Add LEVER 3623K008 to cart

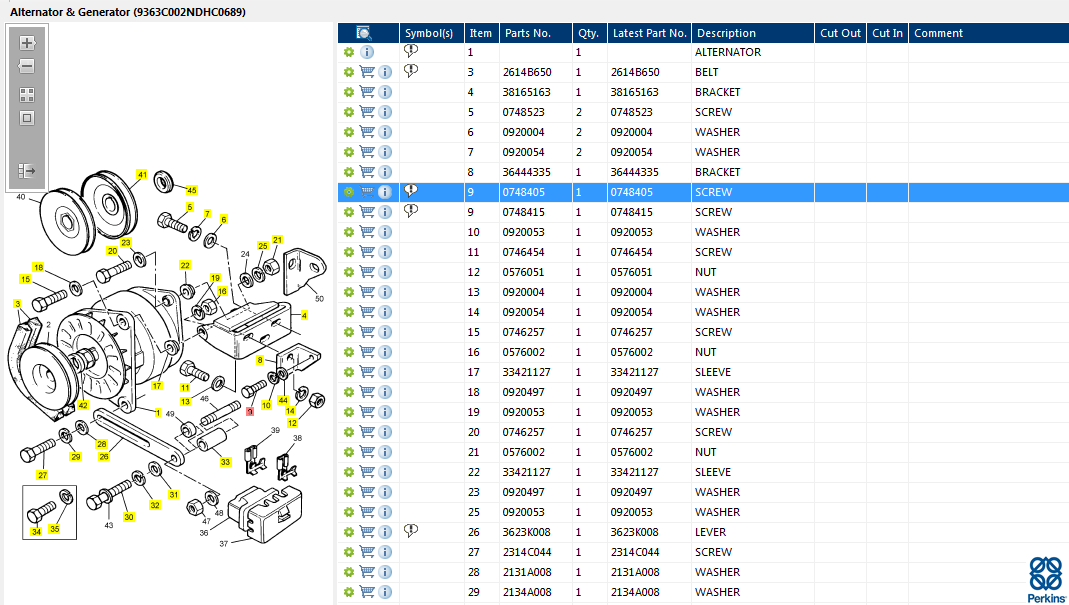[367, 532]
